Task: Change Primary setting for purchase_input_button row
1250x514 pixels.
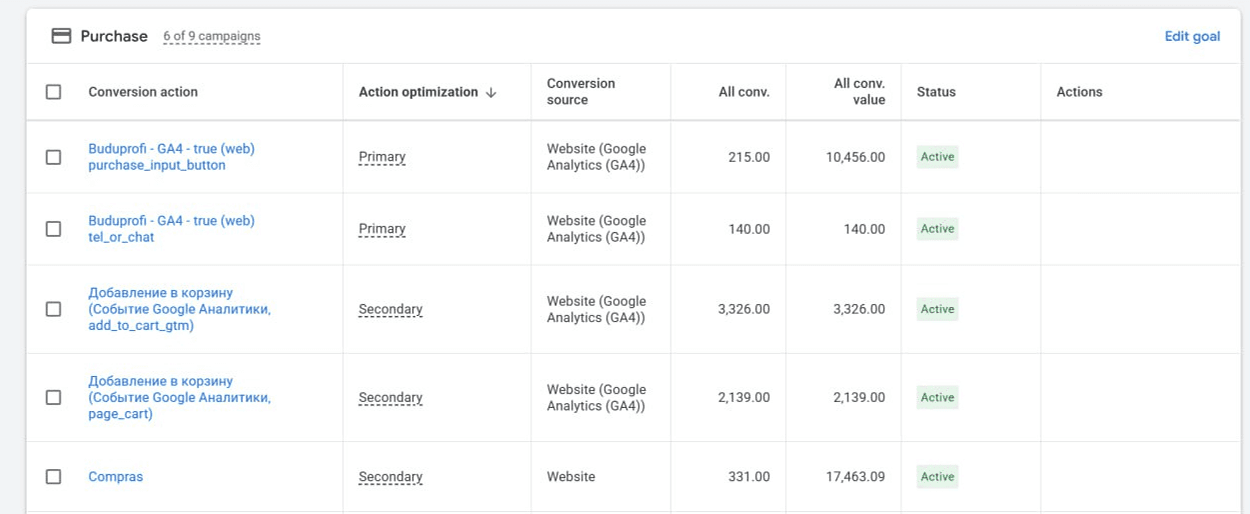Action: (x=382, y=157)
